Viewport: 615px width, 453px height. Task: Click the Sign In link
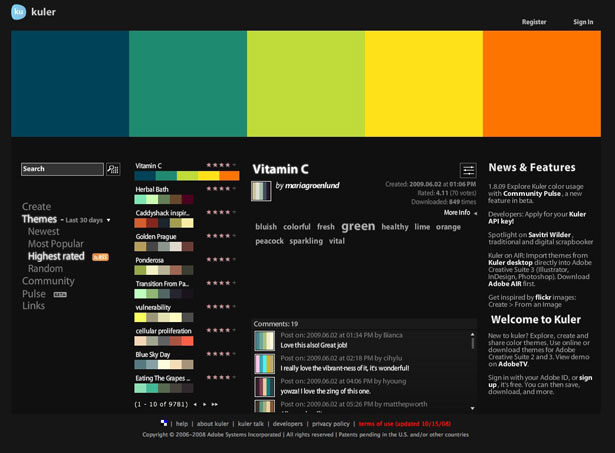tap(583, 22)
